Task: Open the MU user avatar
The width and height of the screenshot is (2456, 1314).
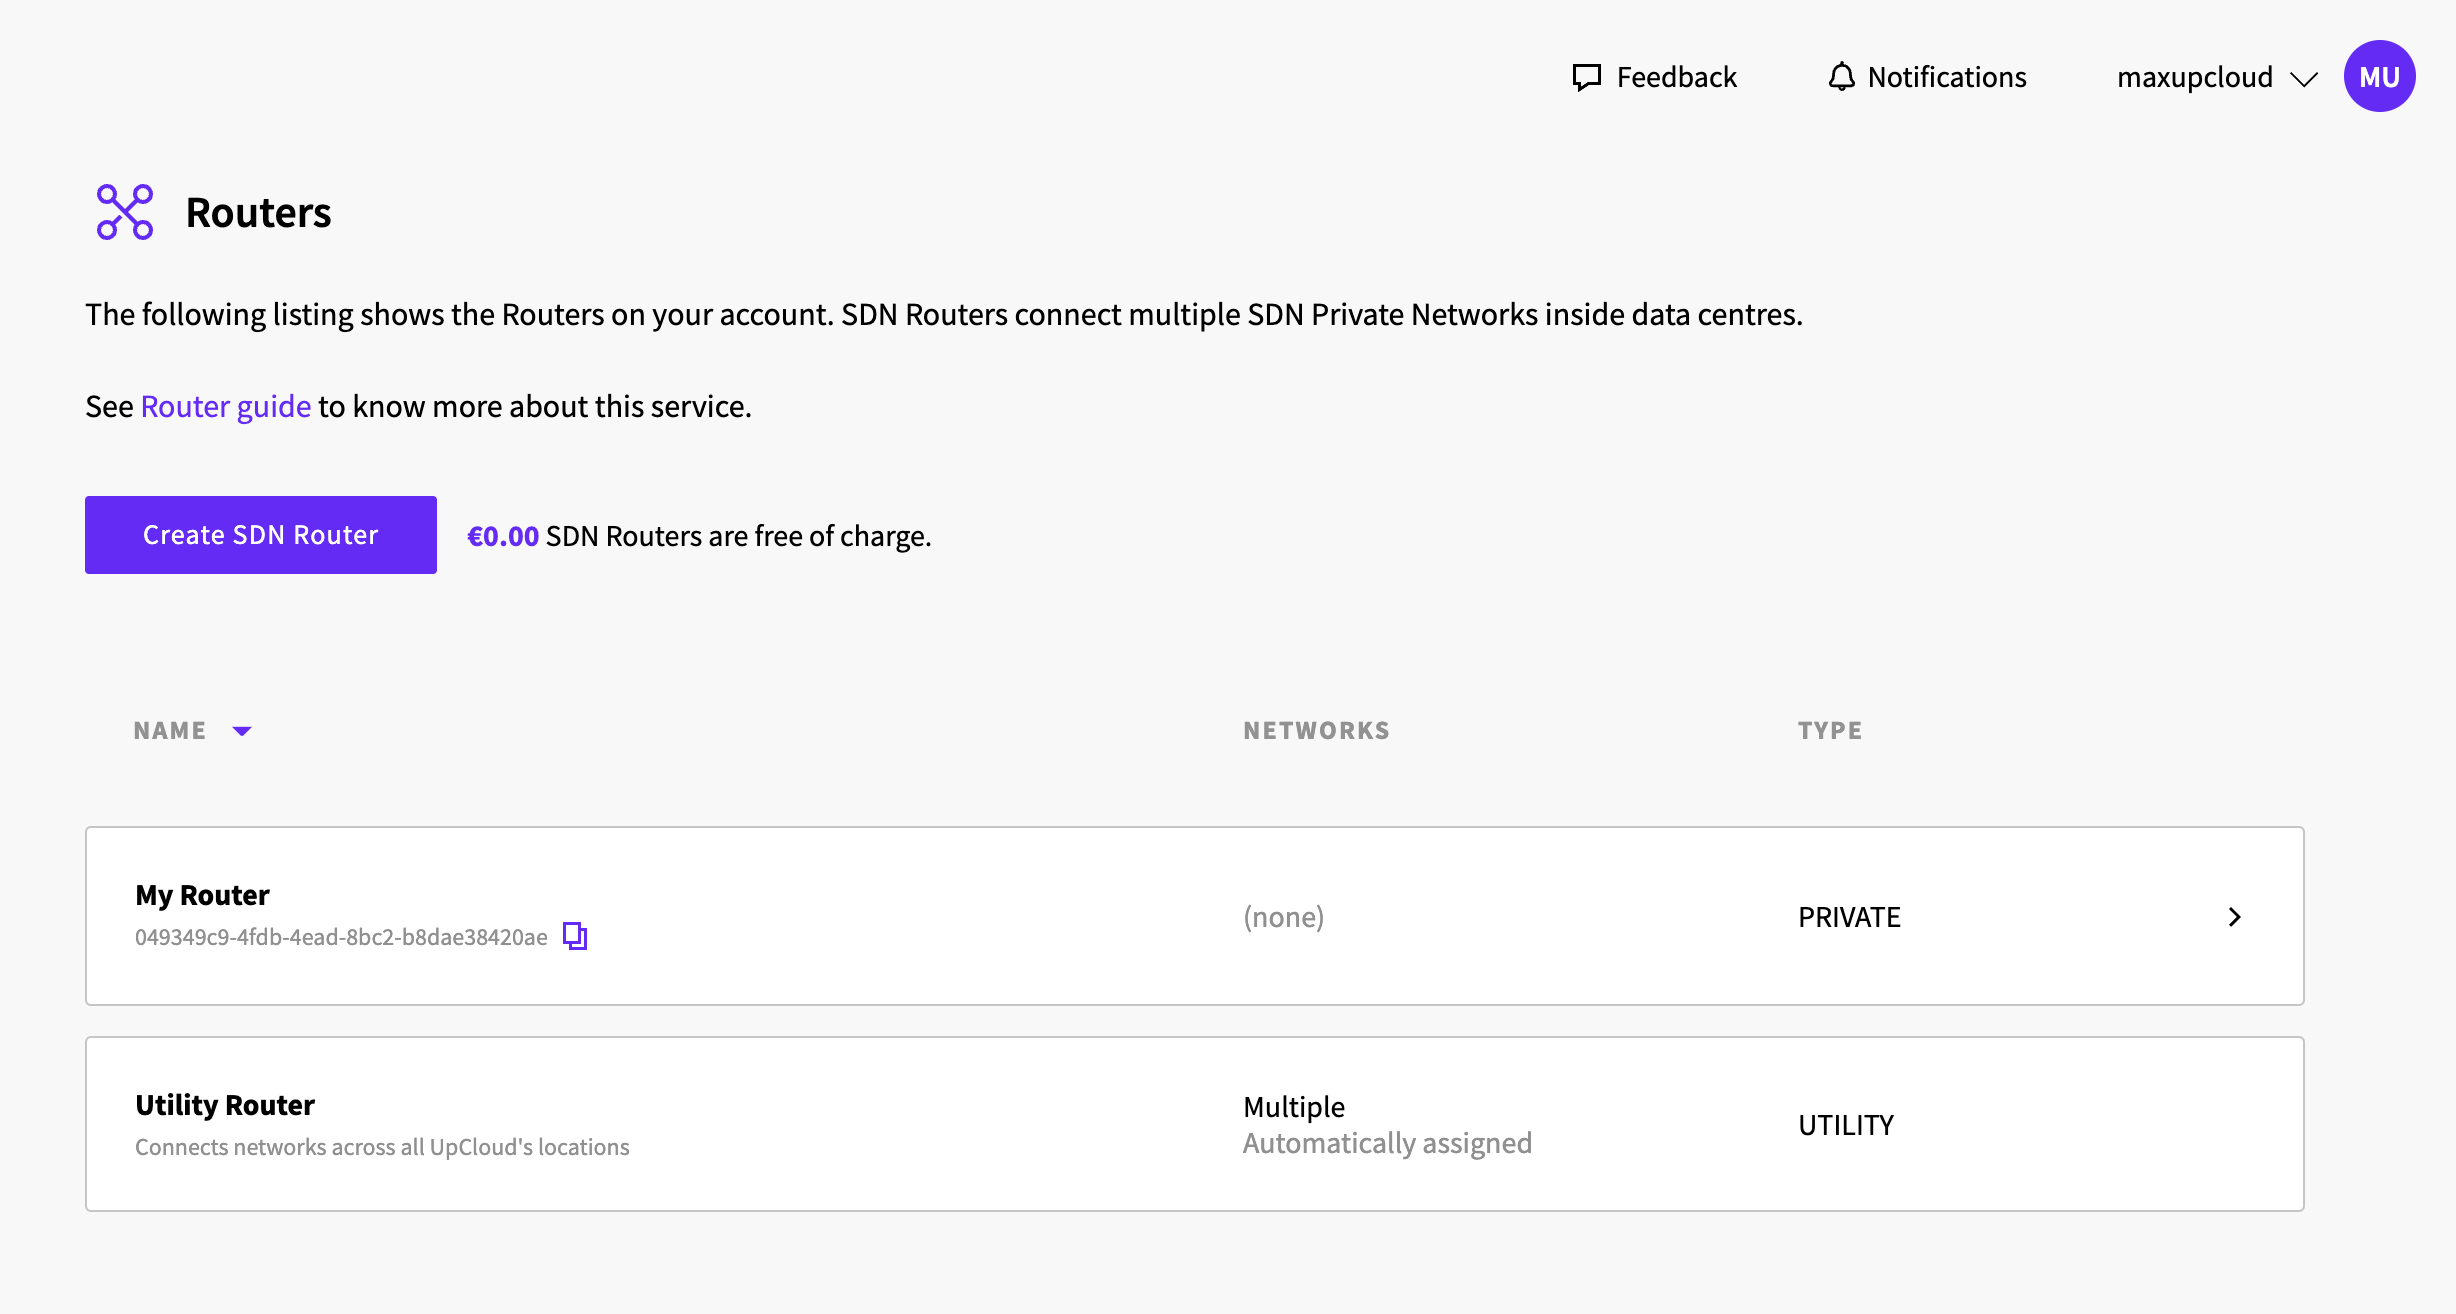Action: click(x=2379, y=76)
